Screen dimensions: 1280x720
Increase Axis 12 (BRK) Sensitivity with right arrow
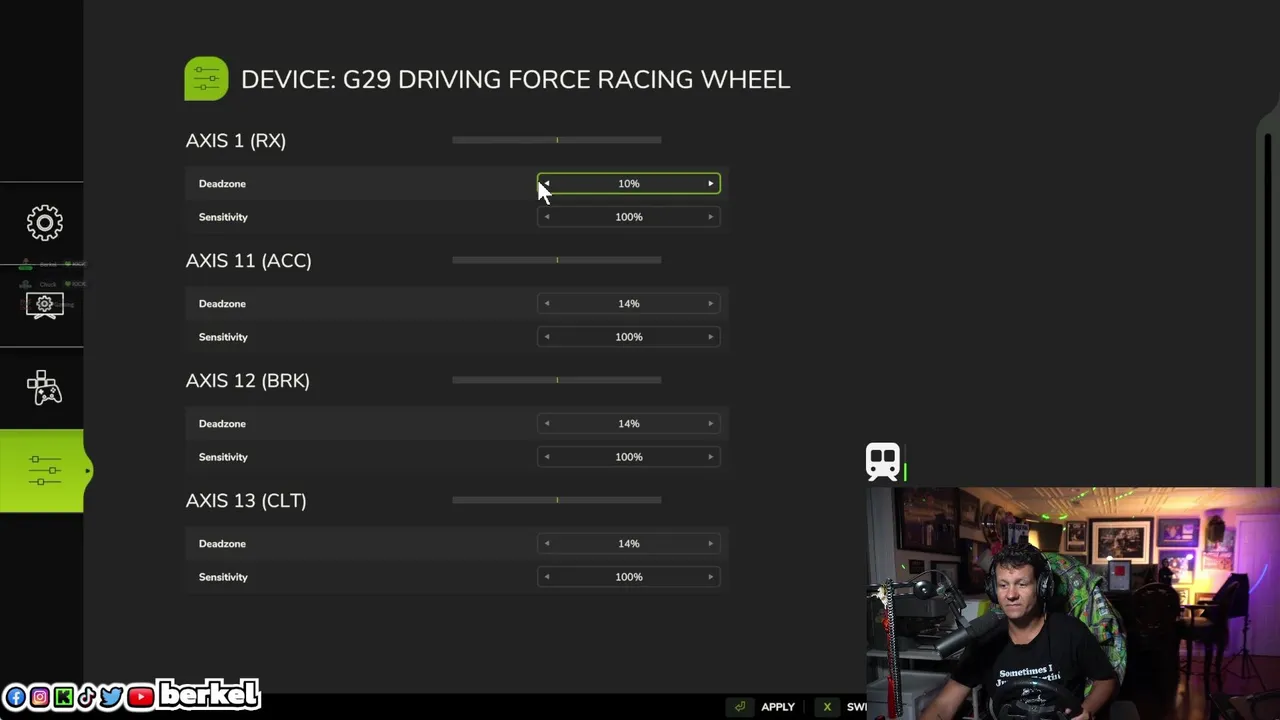[x=711, y=457]
